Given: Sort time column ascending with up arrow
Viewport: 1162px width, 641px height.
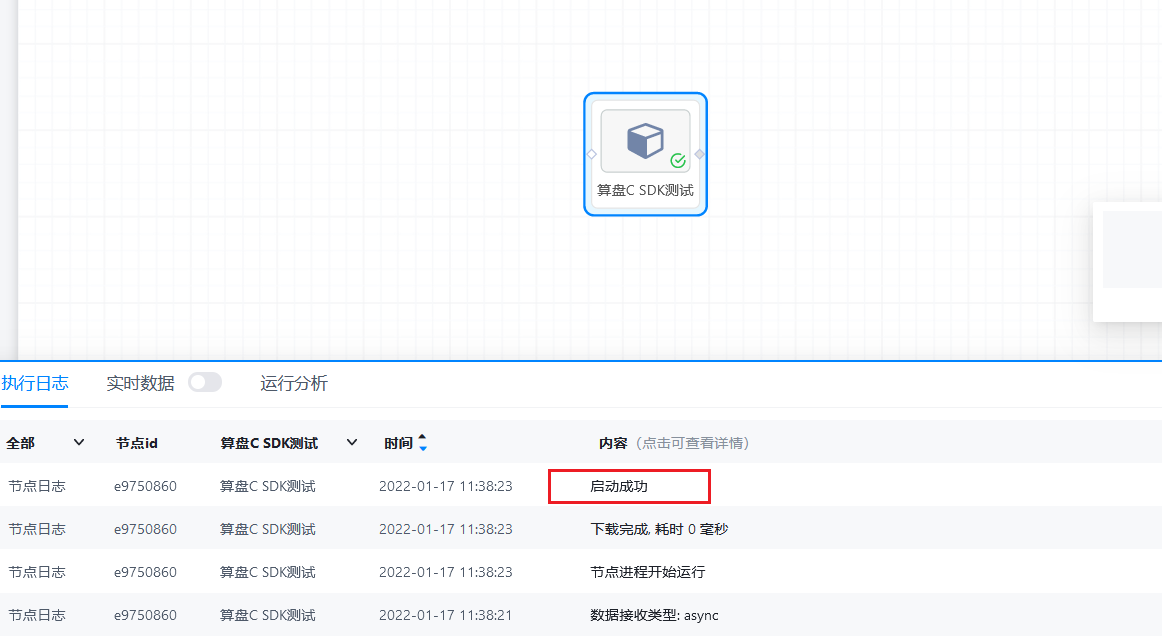Looking at the screenshot, I should (422, 437).
